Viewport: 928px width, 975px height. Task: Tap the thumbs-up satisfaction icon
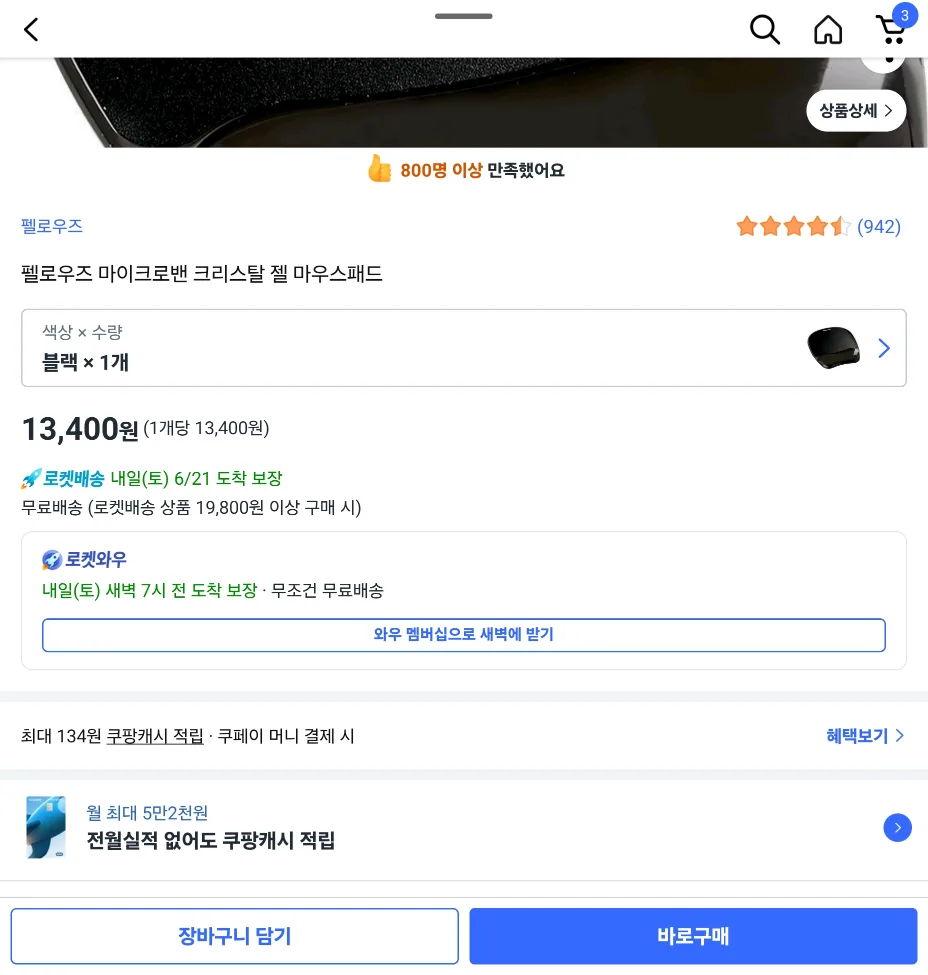click(x=379, y=169)
